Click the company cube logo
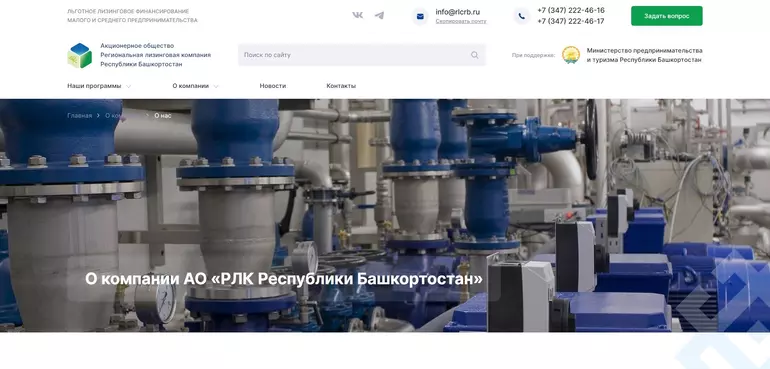Viewport: 770px width, 369px height. click(x=80, y=56)
